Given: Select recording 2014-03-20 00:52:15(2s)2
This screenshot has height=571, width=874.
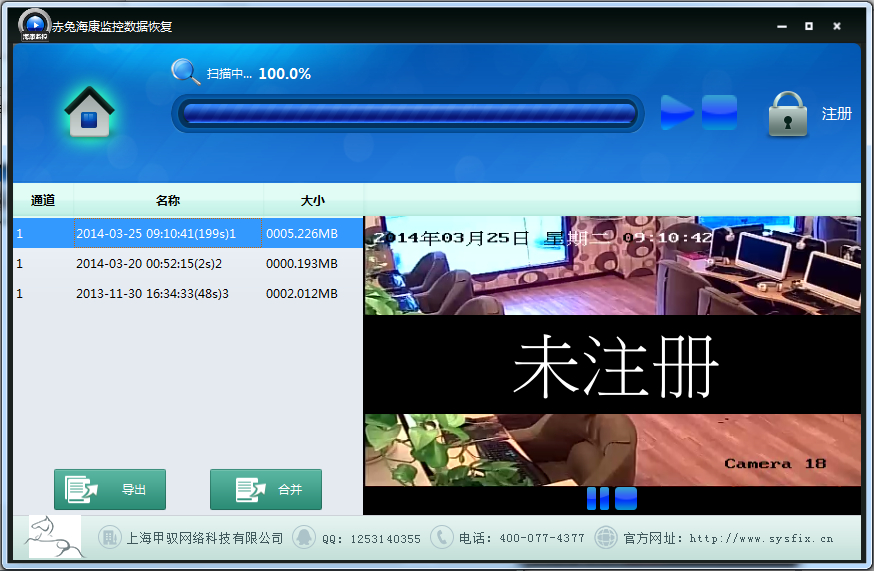Looking at the screenshot, I should 149,264.
